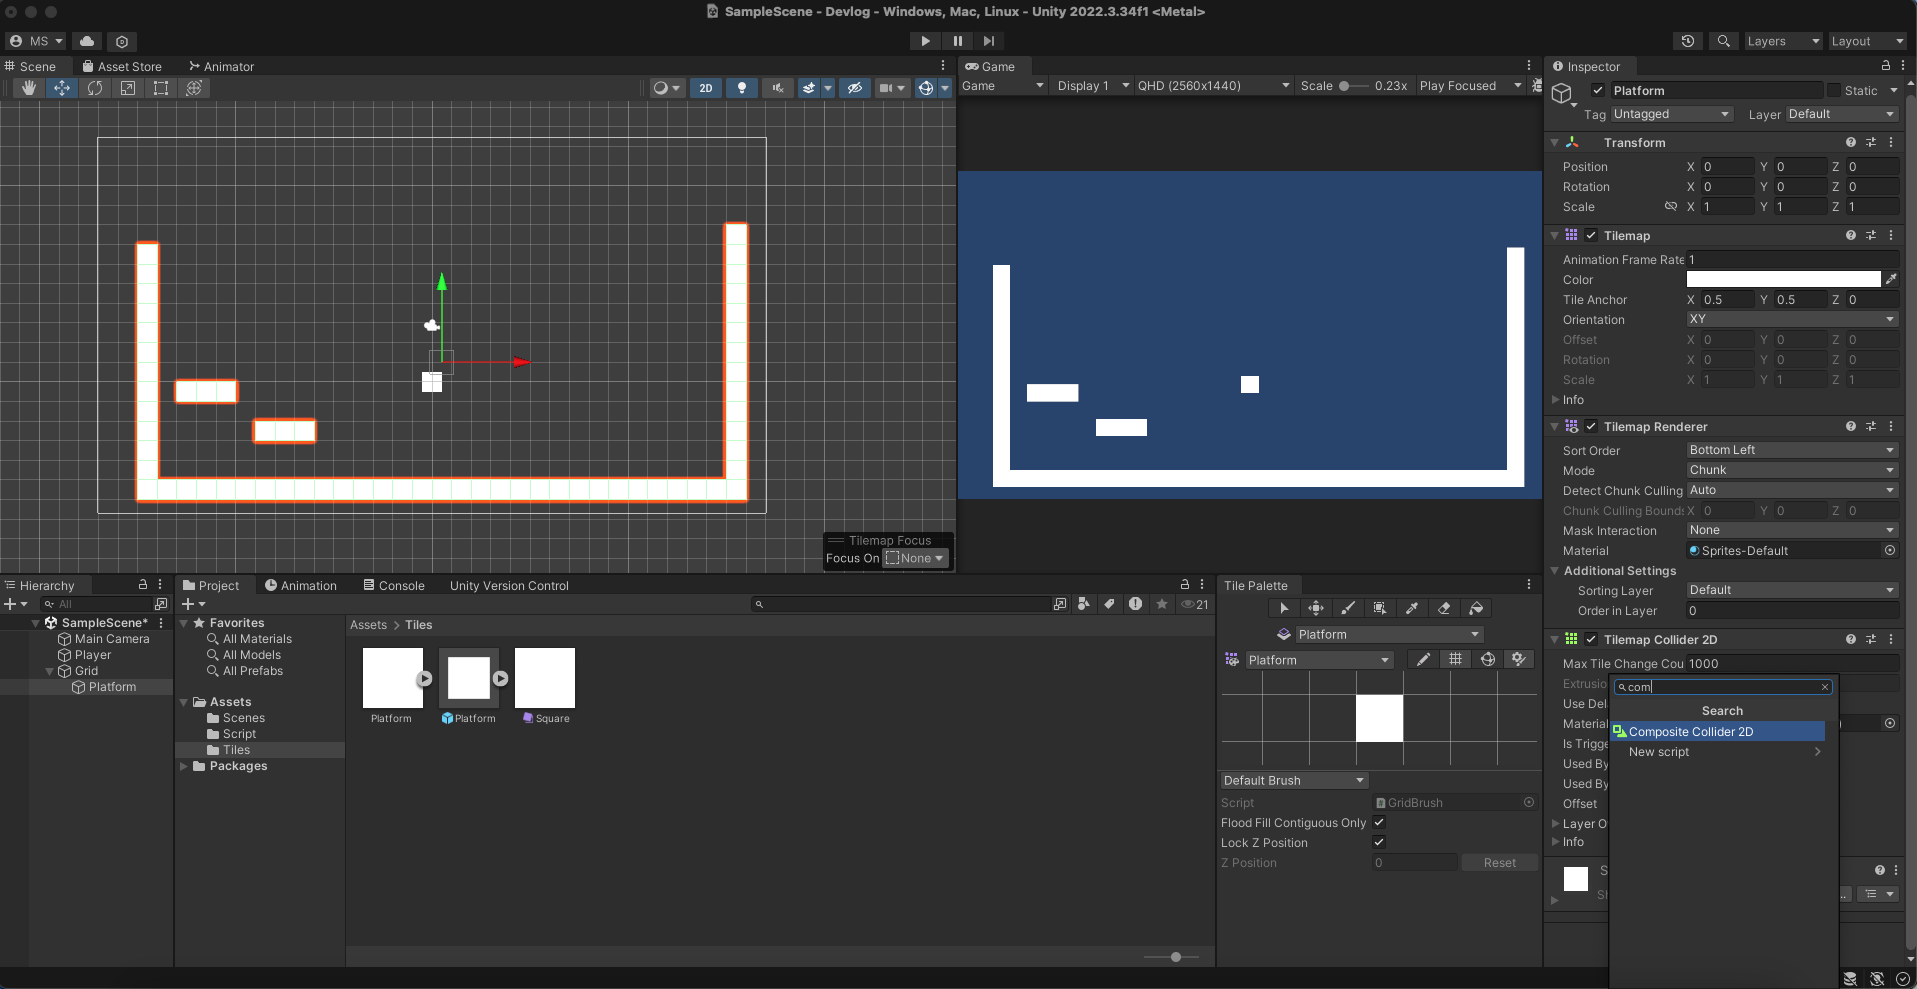Select the Scale tool
The height and width of the screenshot is (989, 1917).
[x=128, y=88]
